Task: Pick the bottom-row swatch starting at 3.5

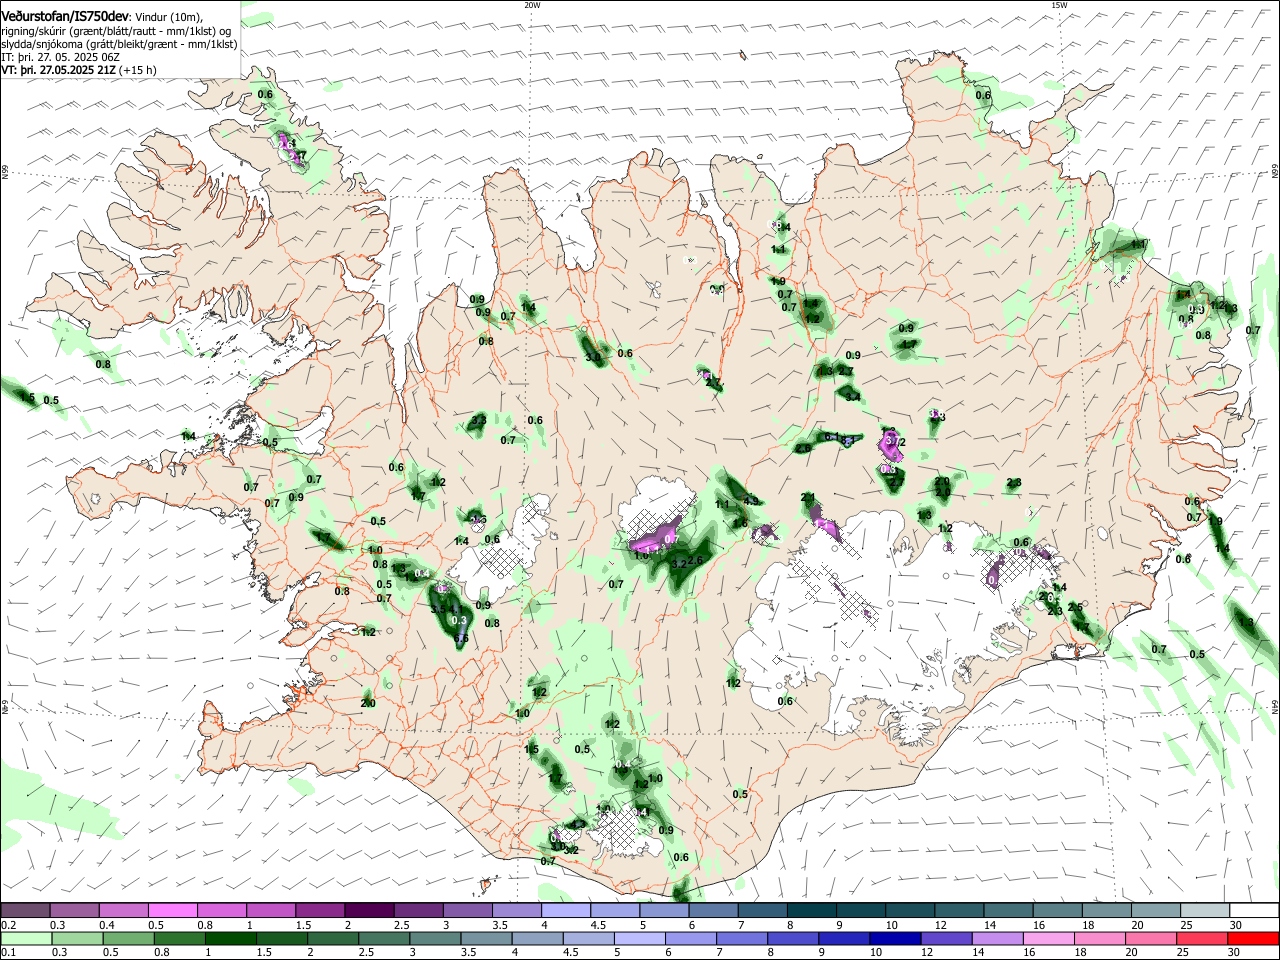Action: click(x=486, y=938)
